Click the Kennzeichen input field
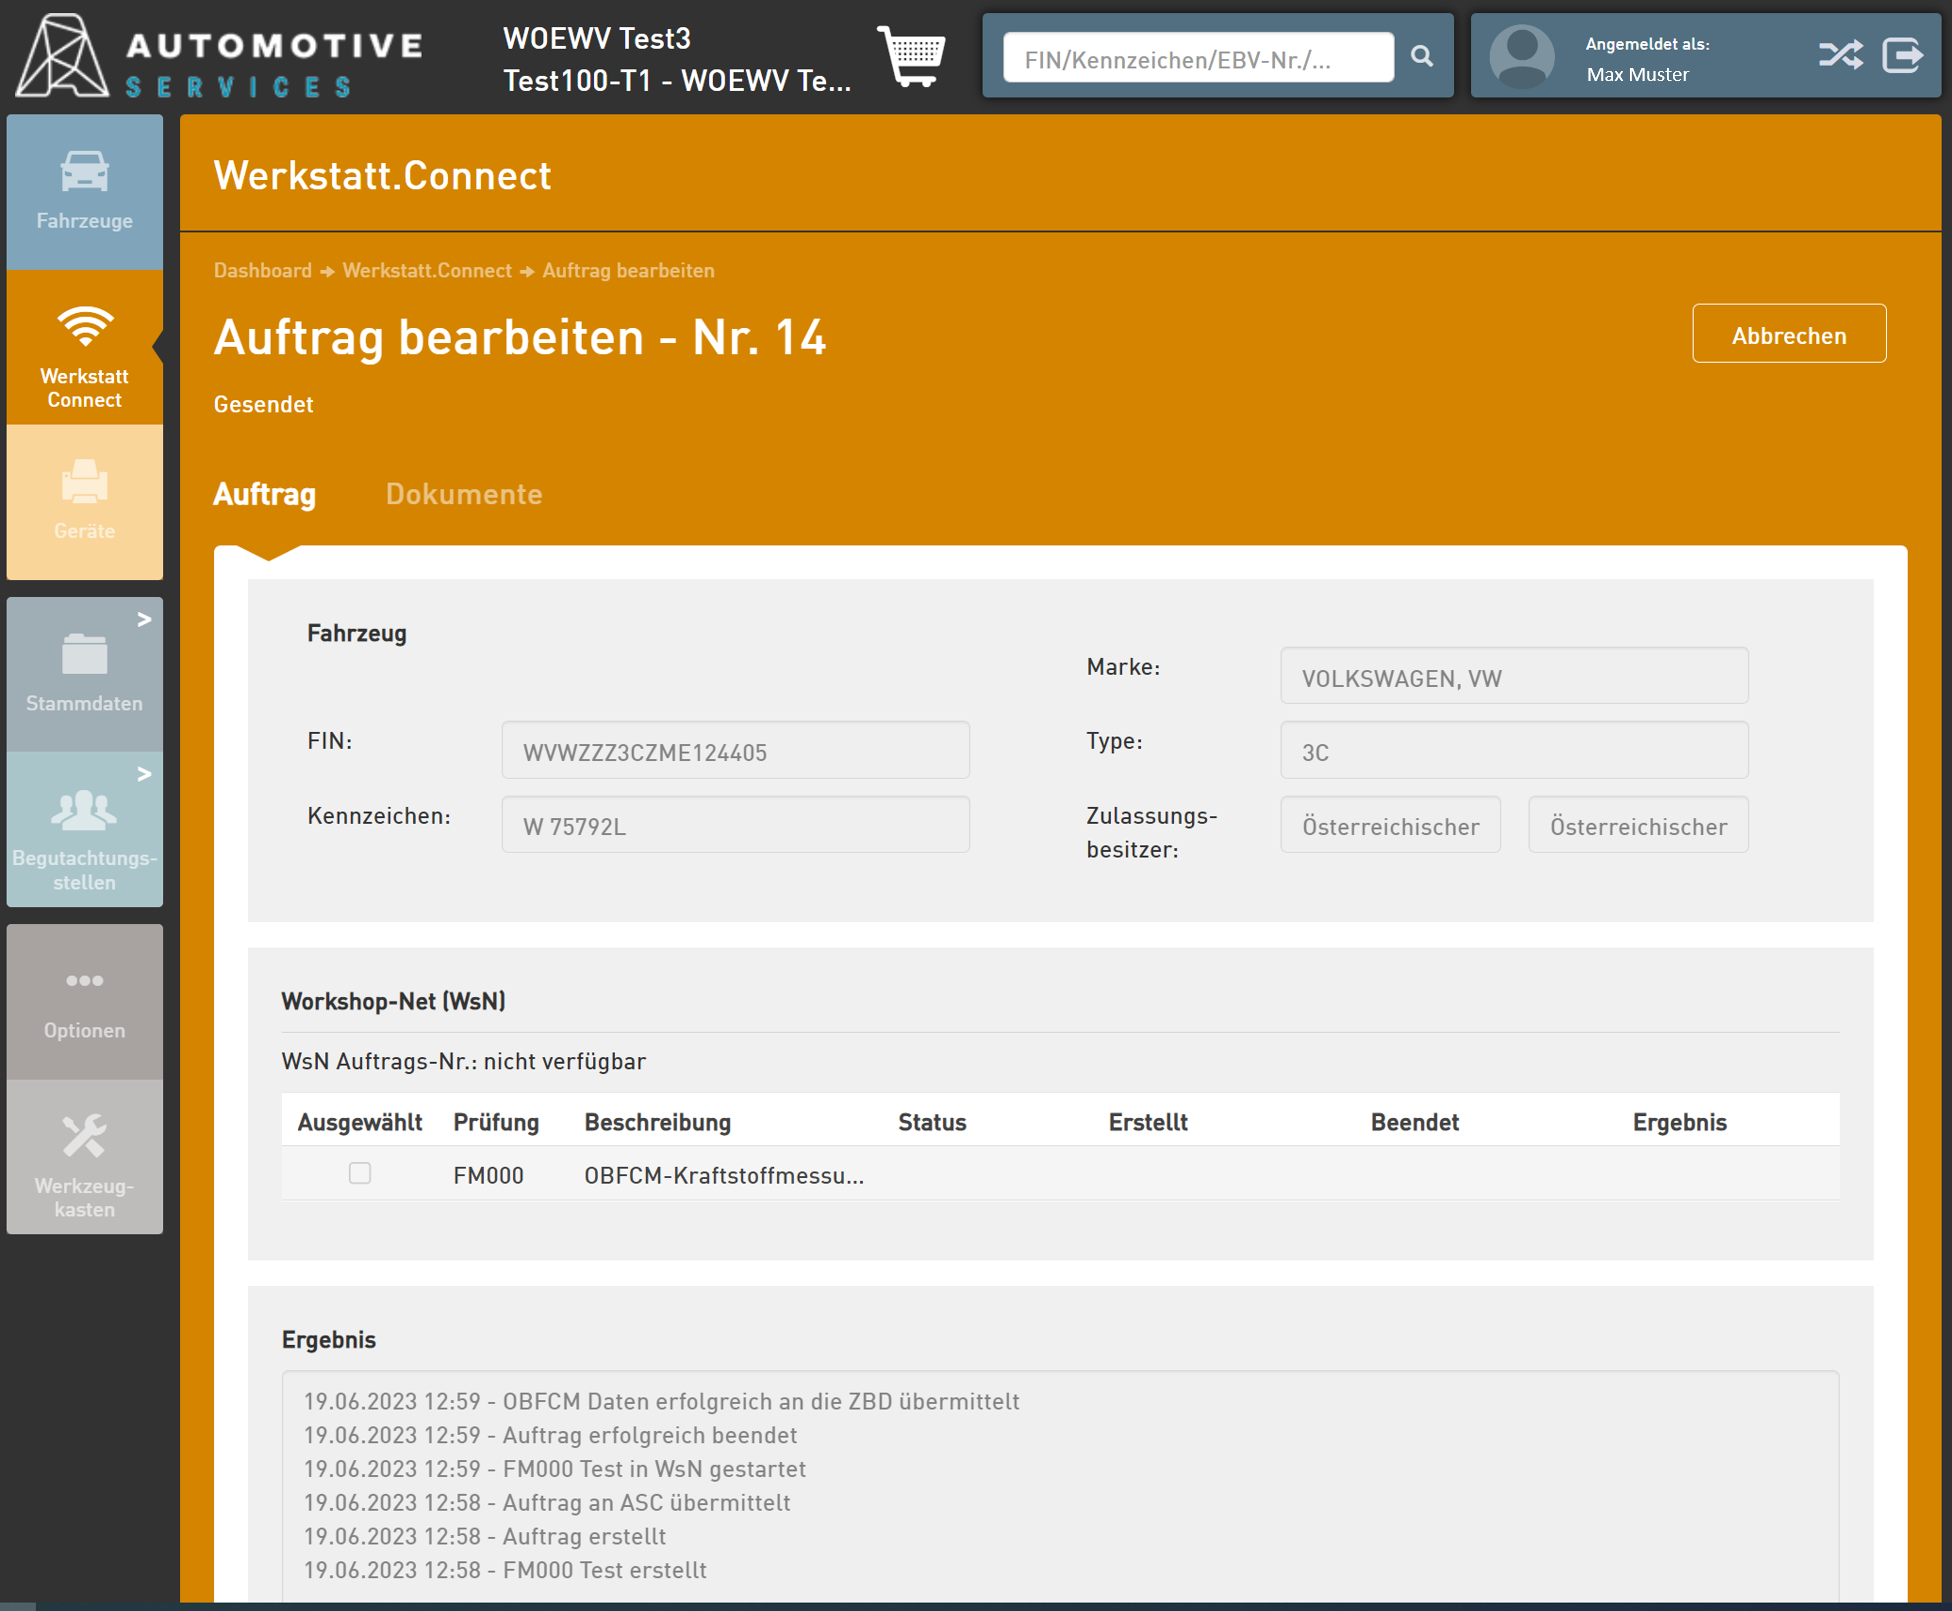The width and height of the screenshot is (1952, 1611). coord(735,826)
